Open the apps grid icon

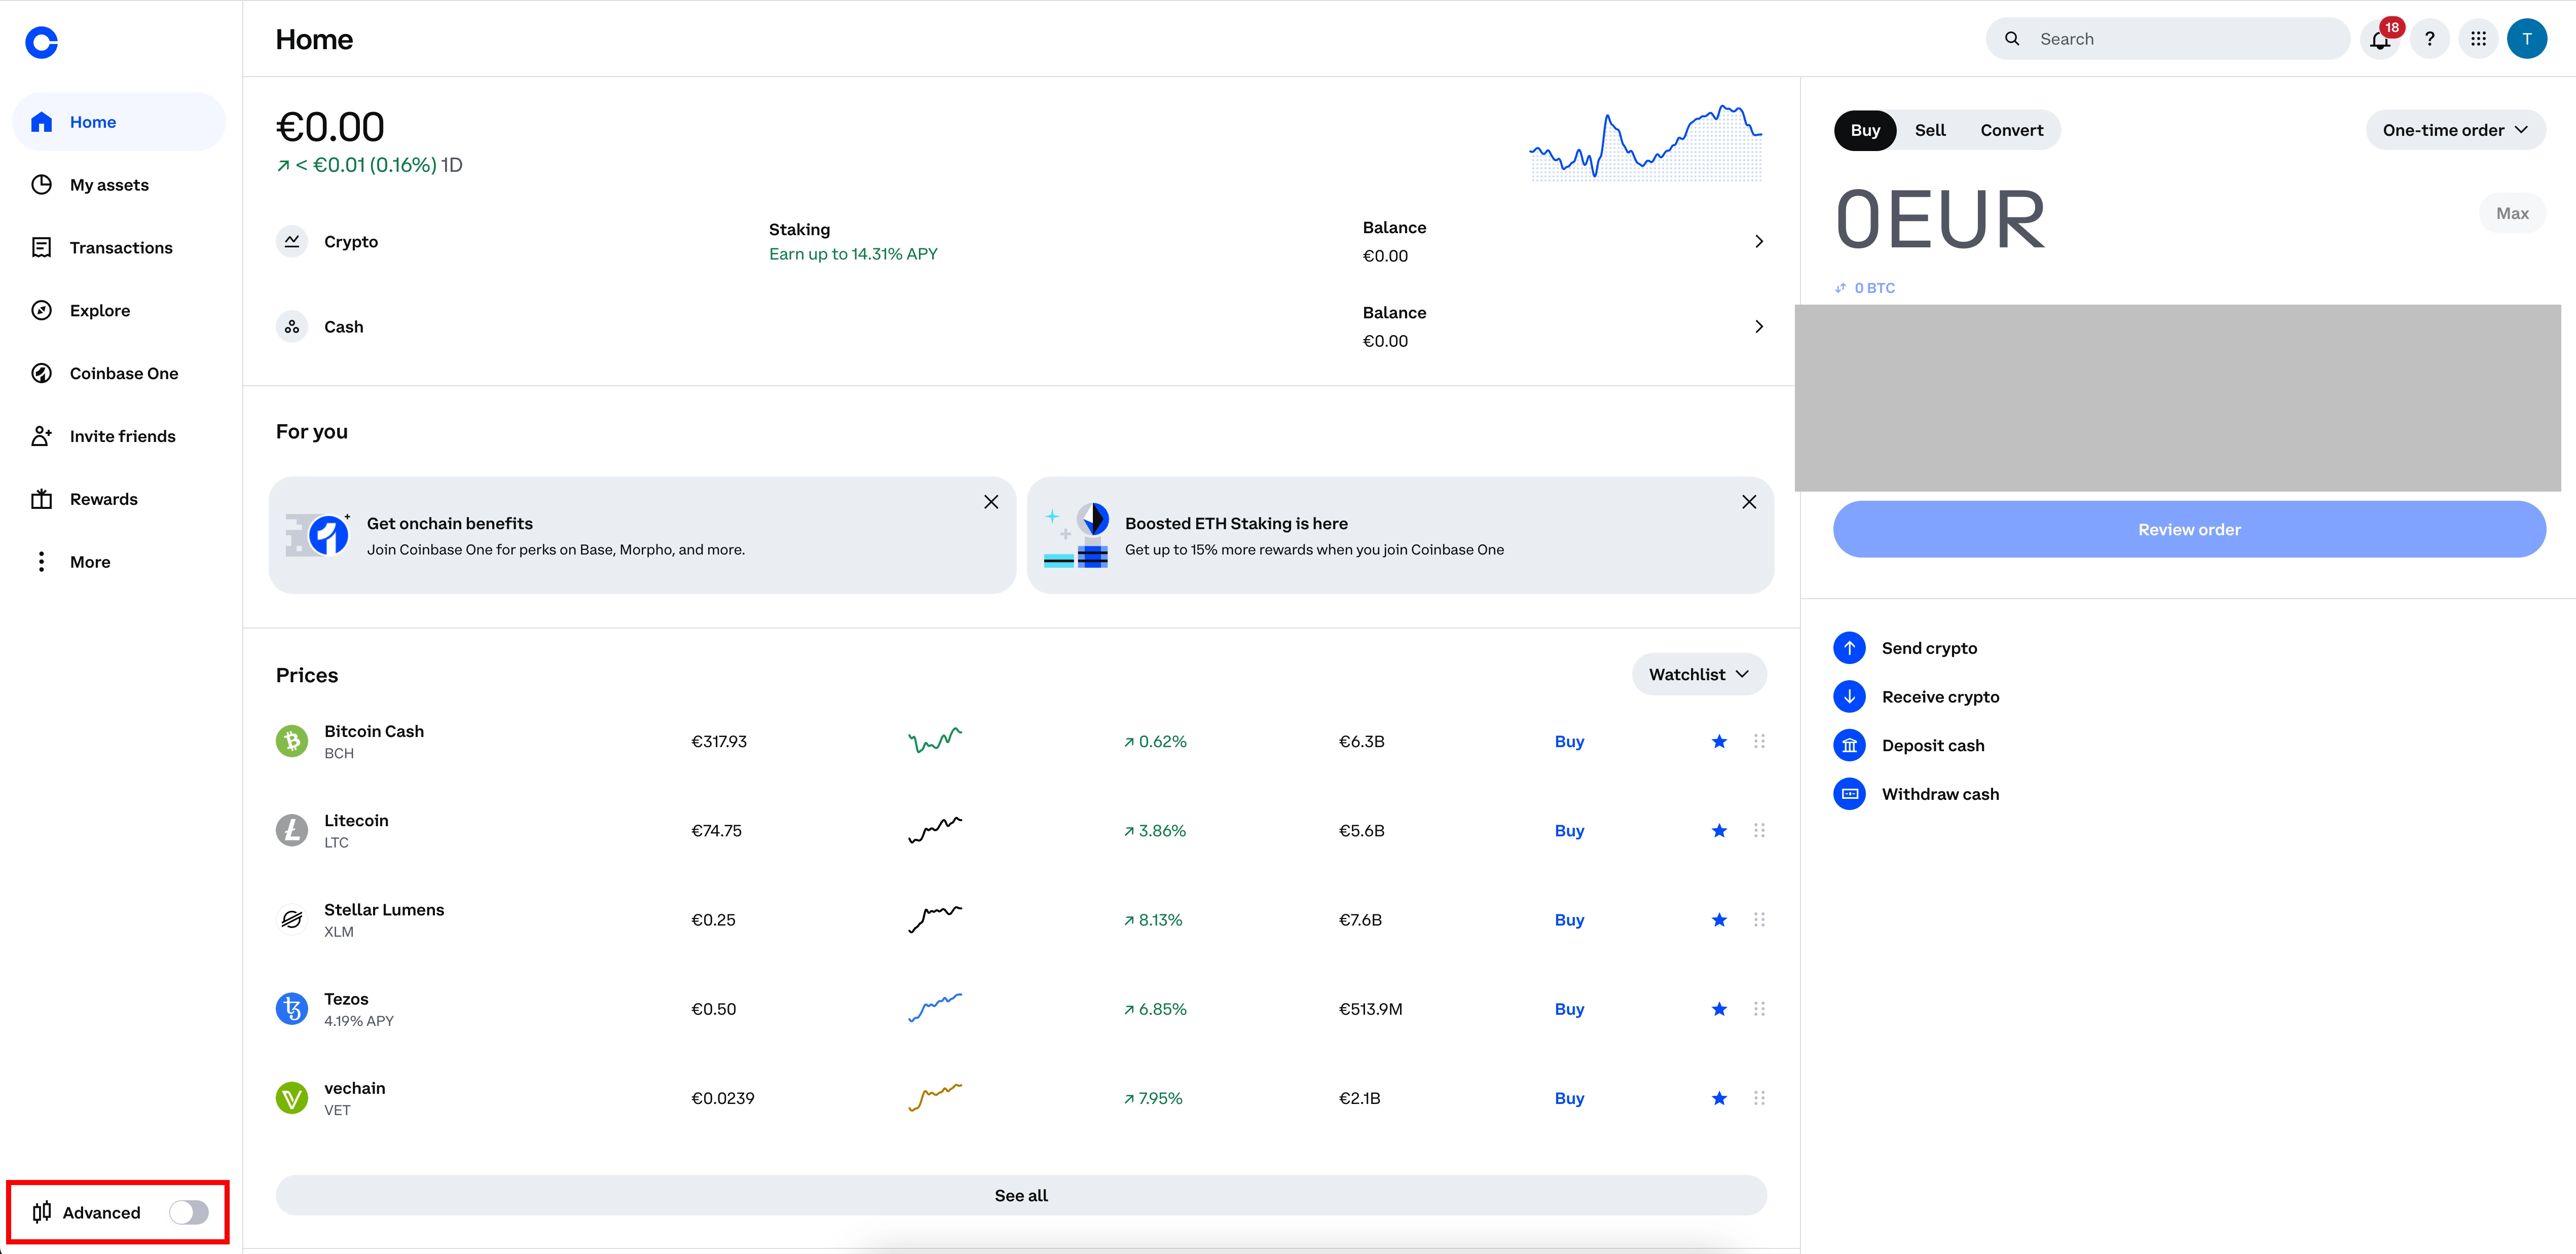click(2478, 39)
